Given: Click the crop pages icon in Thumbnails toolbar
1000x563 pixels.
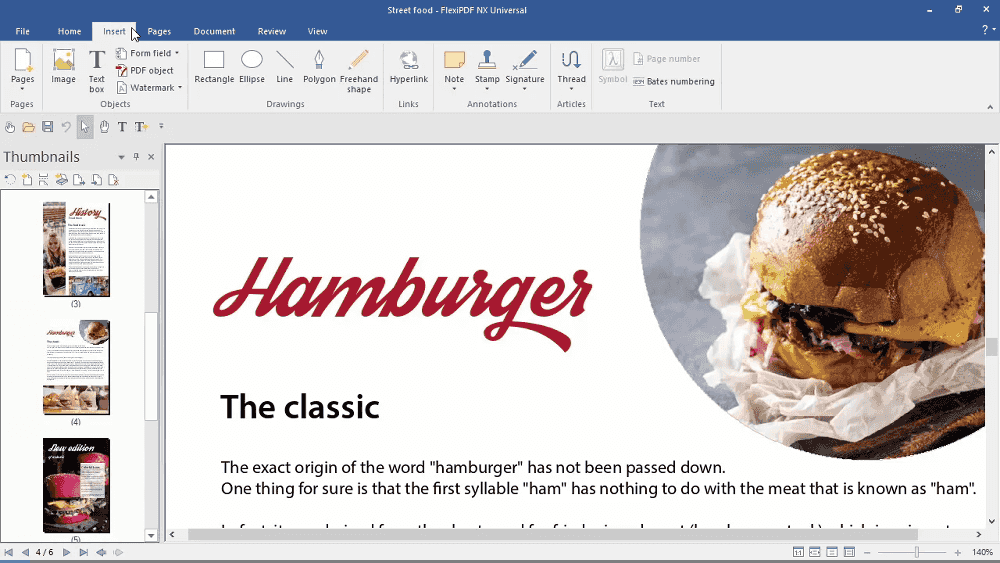Looking at the screenshot, I should point(43,180).
